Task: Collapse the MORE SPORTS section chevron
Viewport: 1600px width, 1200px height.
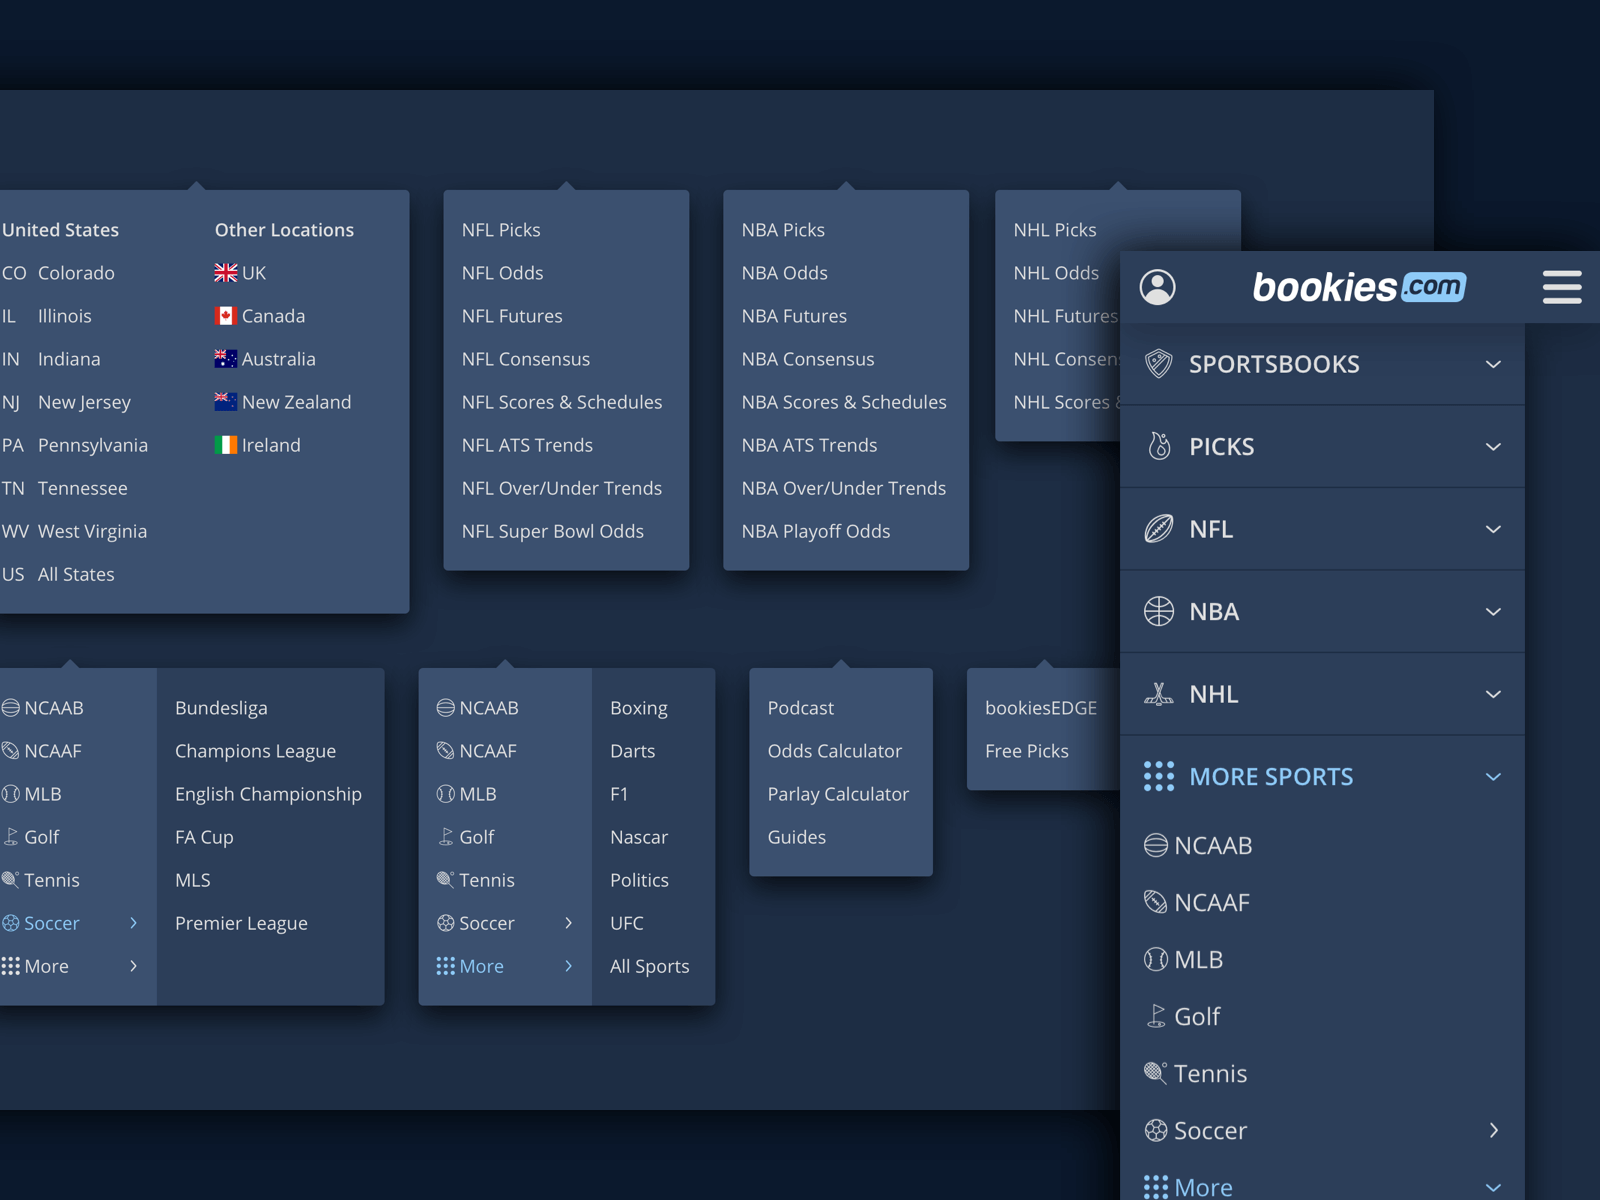Action: 1493,777
